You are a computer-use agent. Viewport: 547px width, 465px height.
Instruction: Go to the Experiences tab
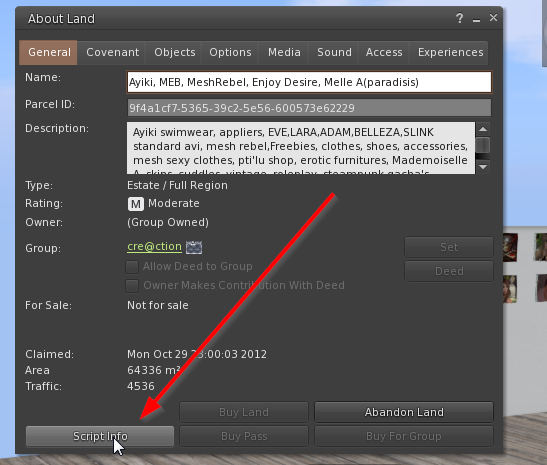[x=450, y=52]
